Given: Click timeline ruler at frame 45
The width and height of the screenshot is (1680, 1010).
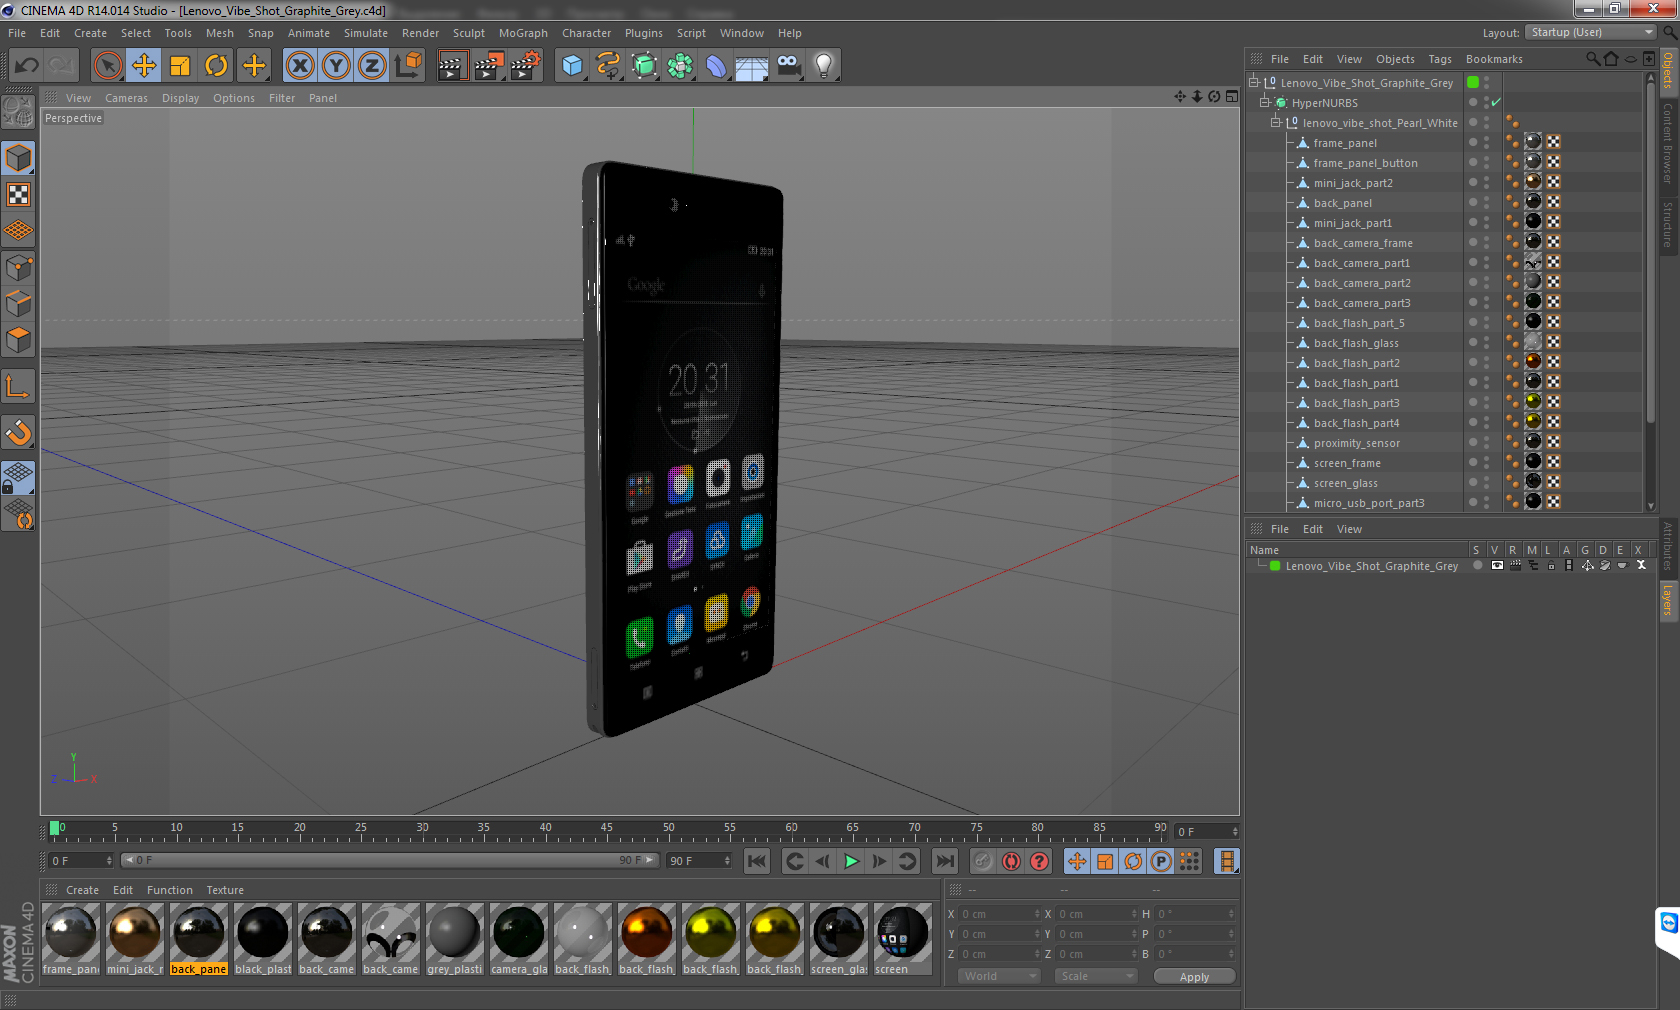Looking at the screenshot, I should click(607, 830).
